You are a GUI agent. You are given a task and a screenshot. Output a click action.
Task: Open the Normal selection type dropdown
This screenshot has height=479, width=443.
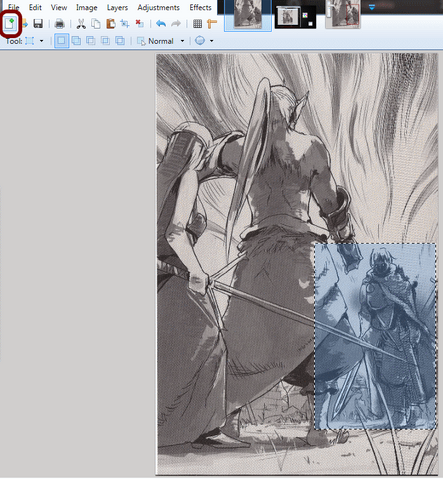pyautogui.click(x=182, y=41)
